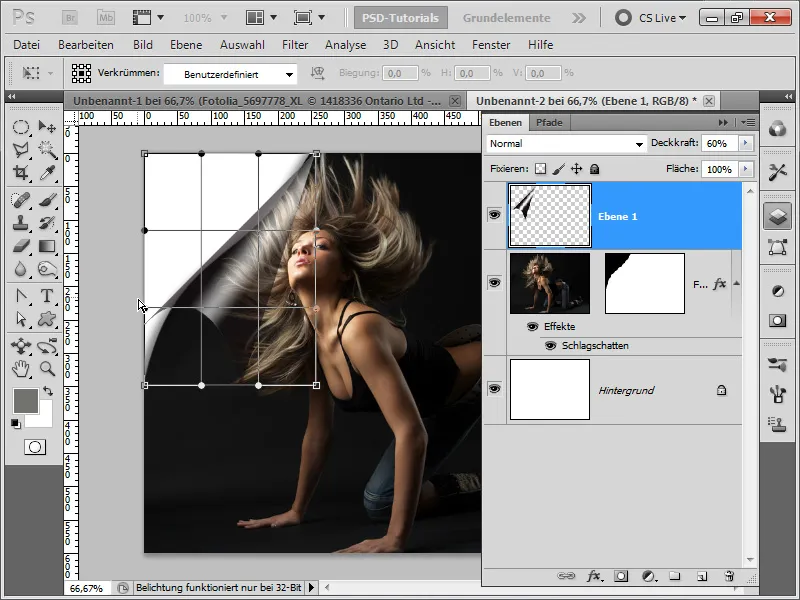This screenshot has height=600, width=800.
Task: Launch Adobe Bridge from the Br icon
Action: pos(70,18)
